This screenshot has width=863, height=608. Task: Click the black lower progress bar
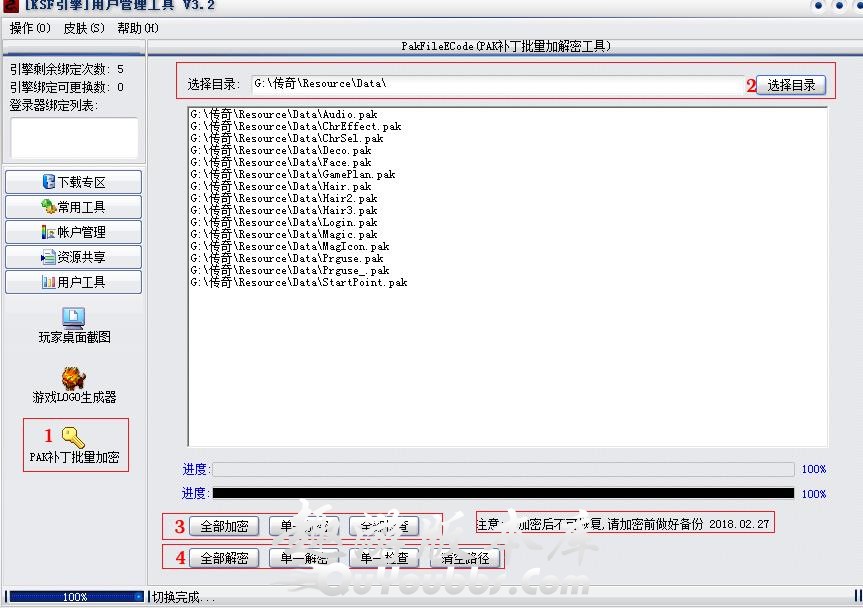coord(503,493)
